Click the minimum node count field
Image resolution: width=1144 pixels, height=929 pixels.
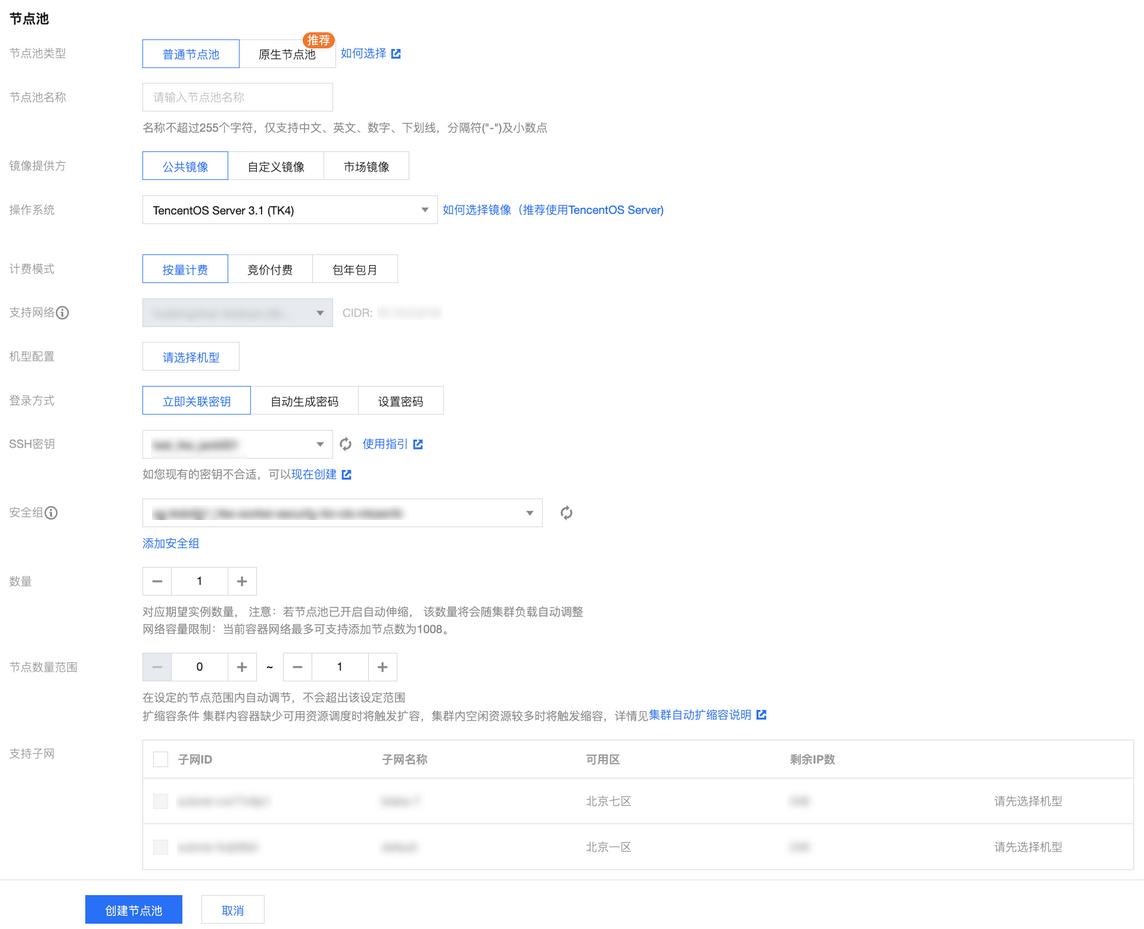tap(199, 666)
